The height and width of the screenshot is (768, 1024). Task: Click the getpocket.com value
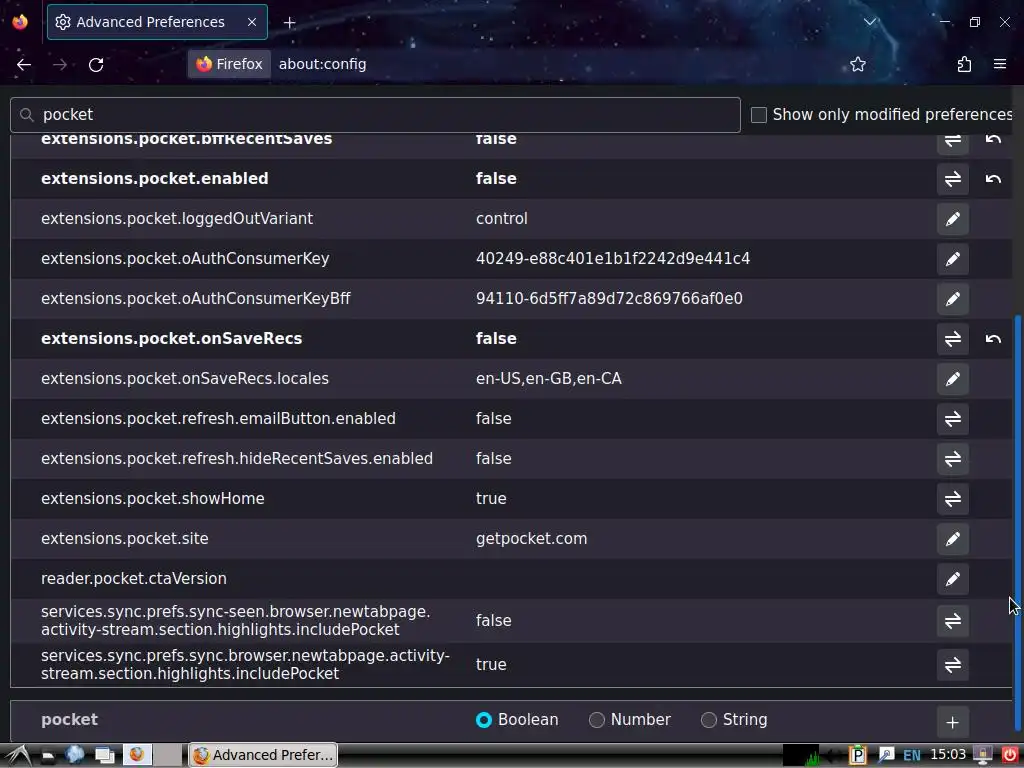[x=531, y=539]
